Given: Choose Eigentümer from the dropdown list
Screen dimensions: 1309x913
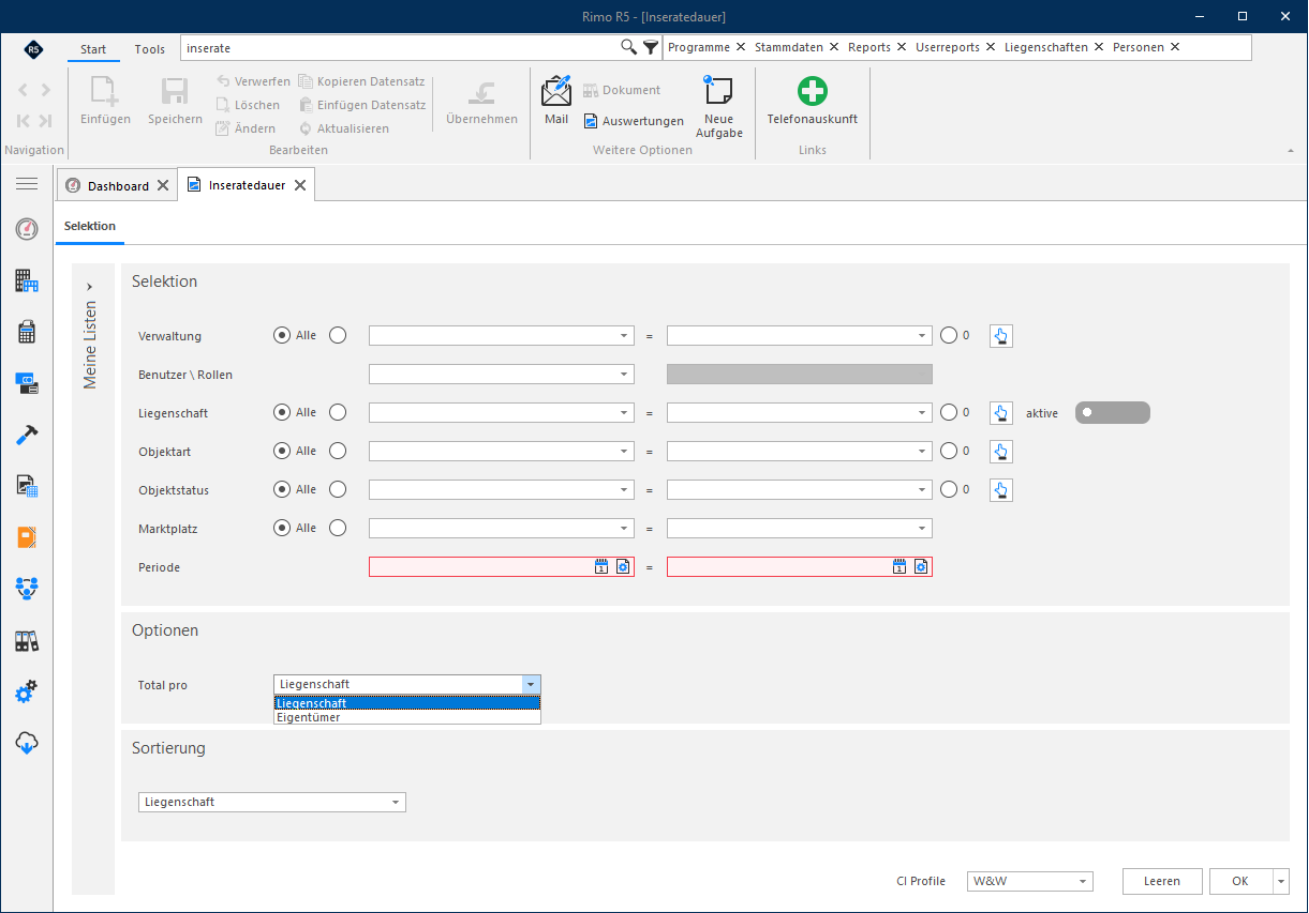Looking at the screenshot, I should click(x=407, y=717).
